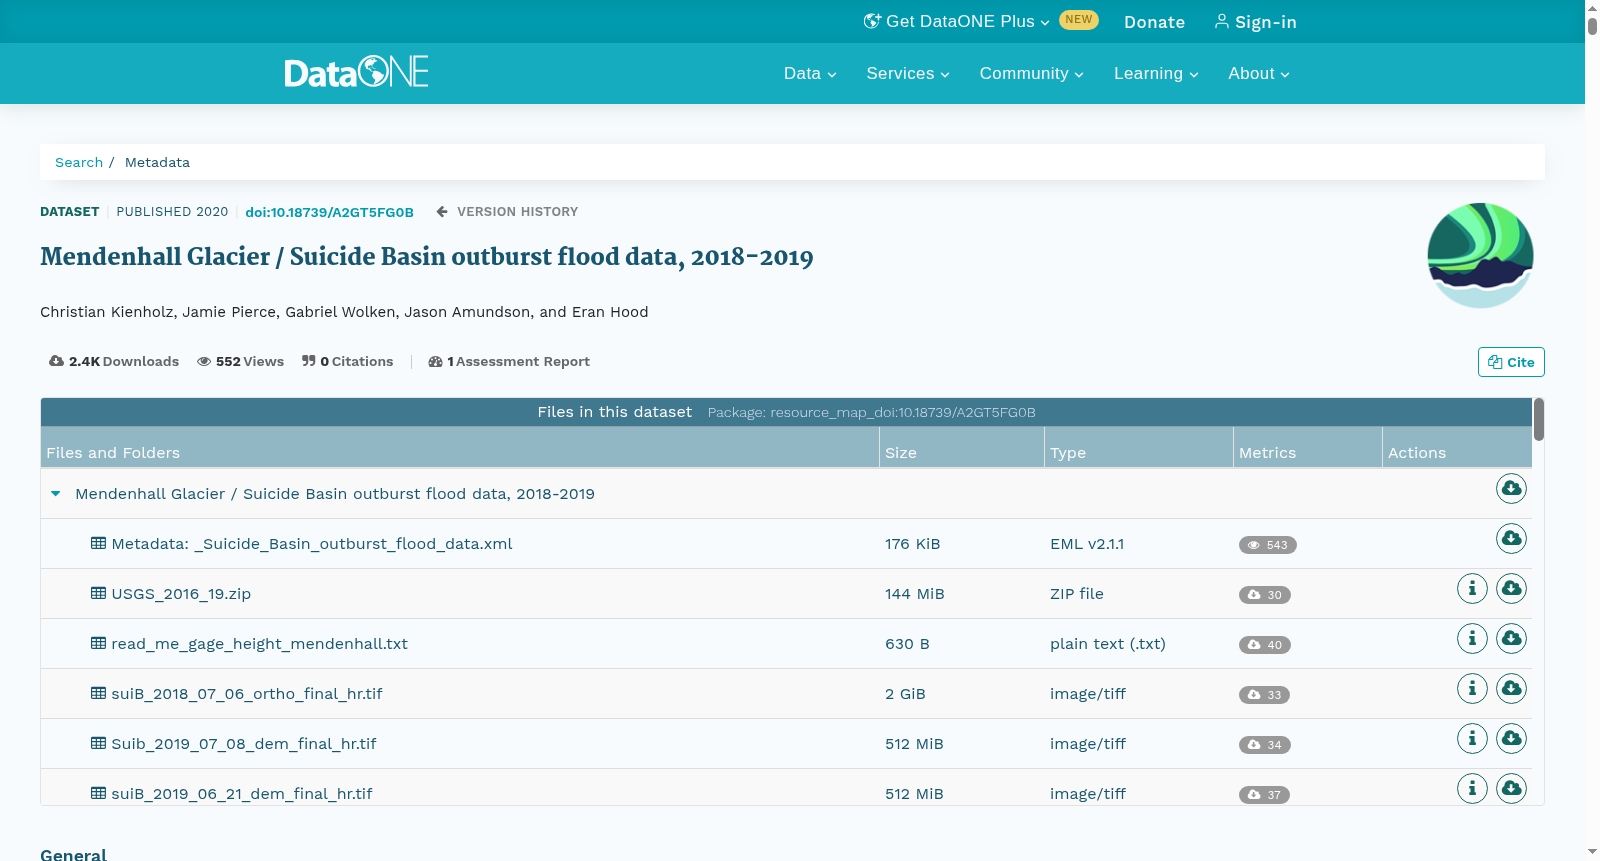View 2.4K Downloads metric
This screenshot has height=861, width=1600.
pyautogui.click(x=114, y=361)
